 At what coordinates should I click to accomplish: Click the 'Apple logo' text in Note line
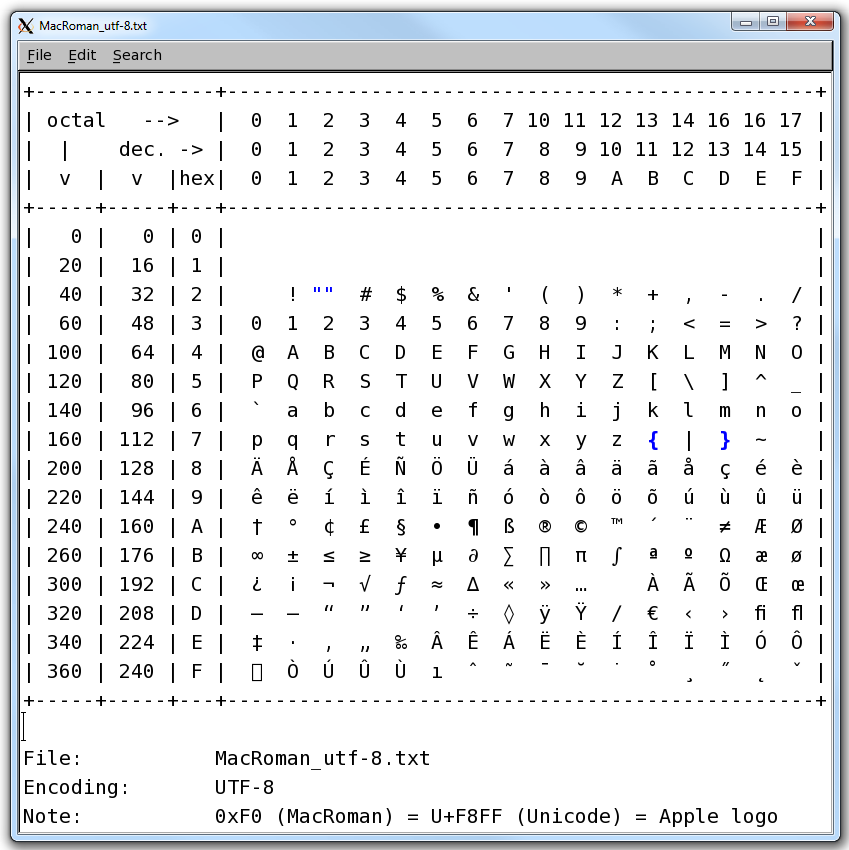718,817
